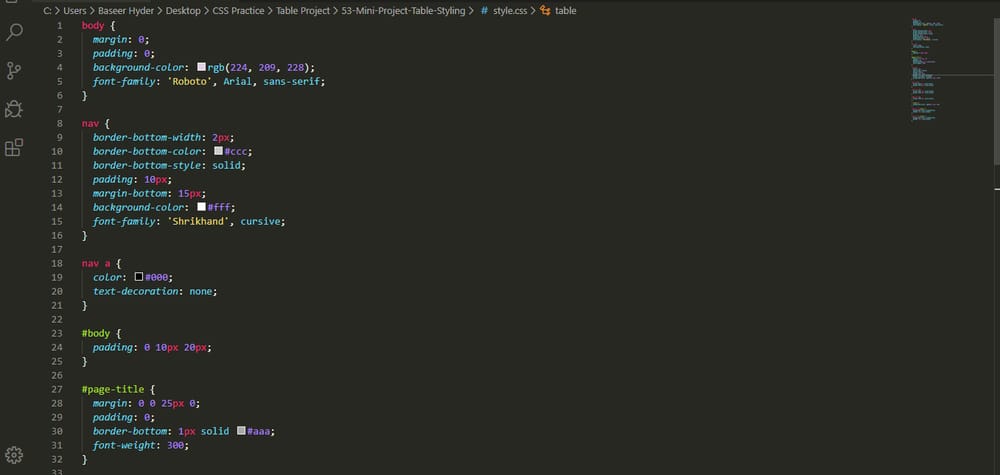Open the Source Control view
The width and height of the screenshot is (1000, 475).
(x=14, y=70)
